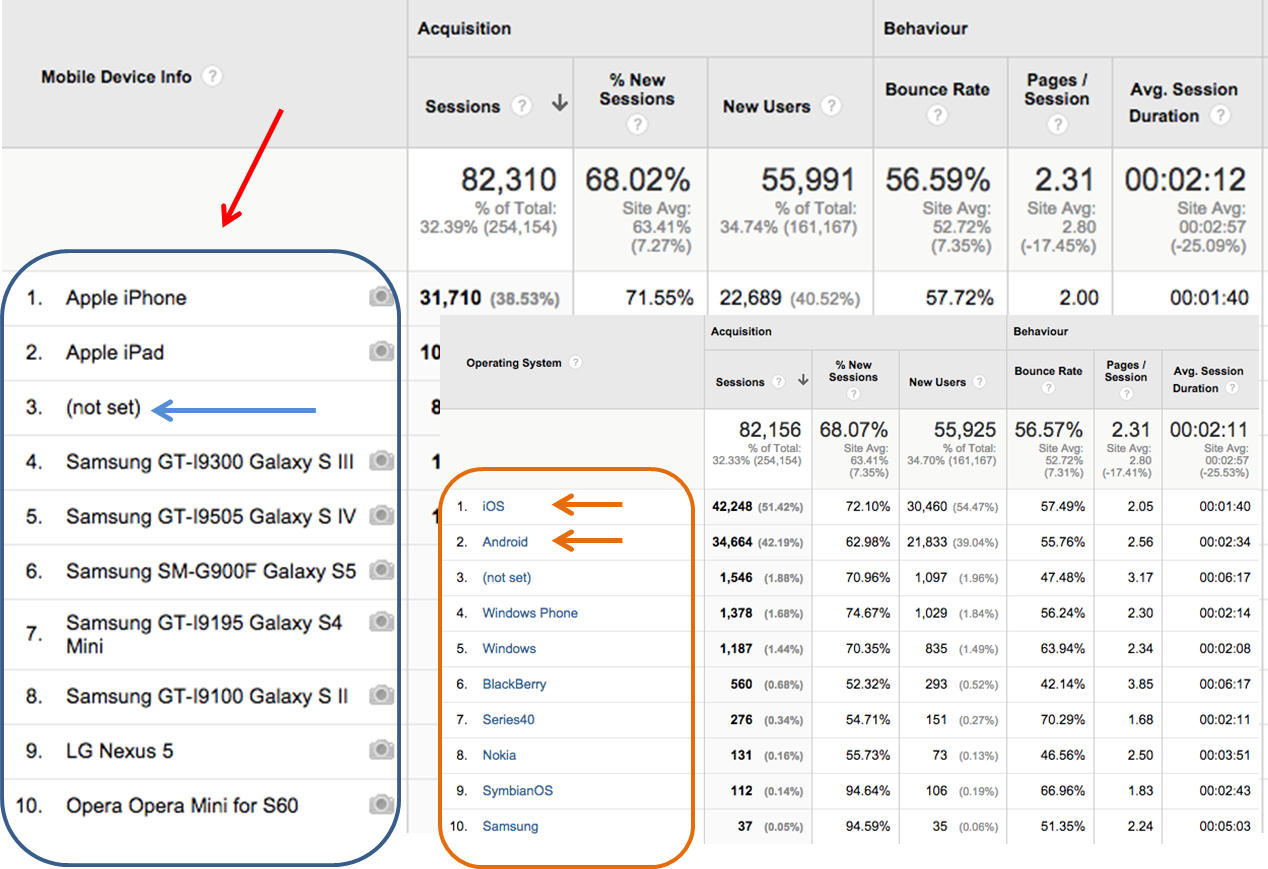Viewport: 1268px width, 869px height.
Task: Click the 42,248 sessions value for iOS
Action: (732, 507)
